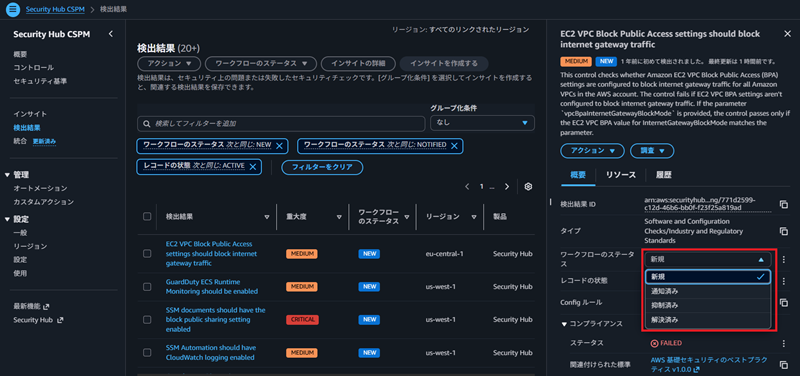Sort by 重大度 column arrow
The height and width of the screenshot is (376, 800).
[339, 217]
